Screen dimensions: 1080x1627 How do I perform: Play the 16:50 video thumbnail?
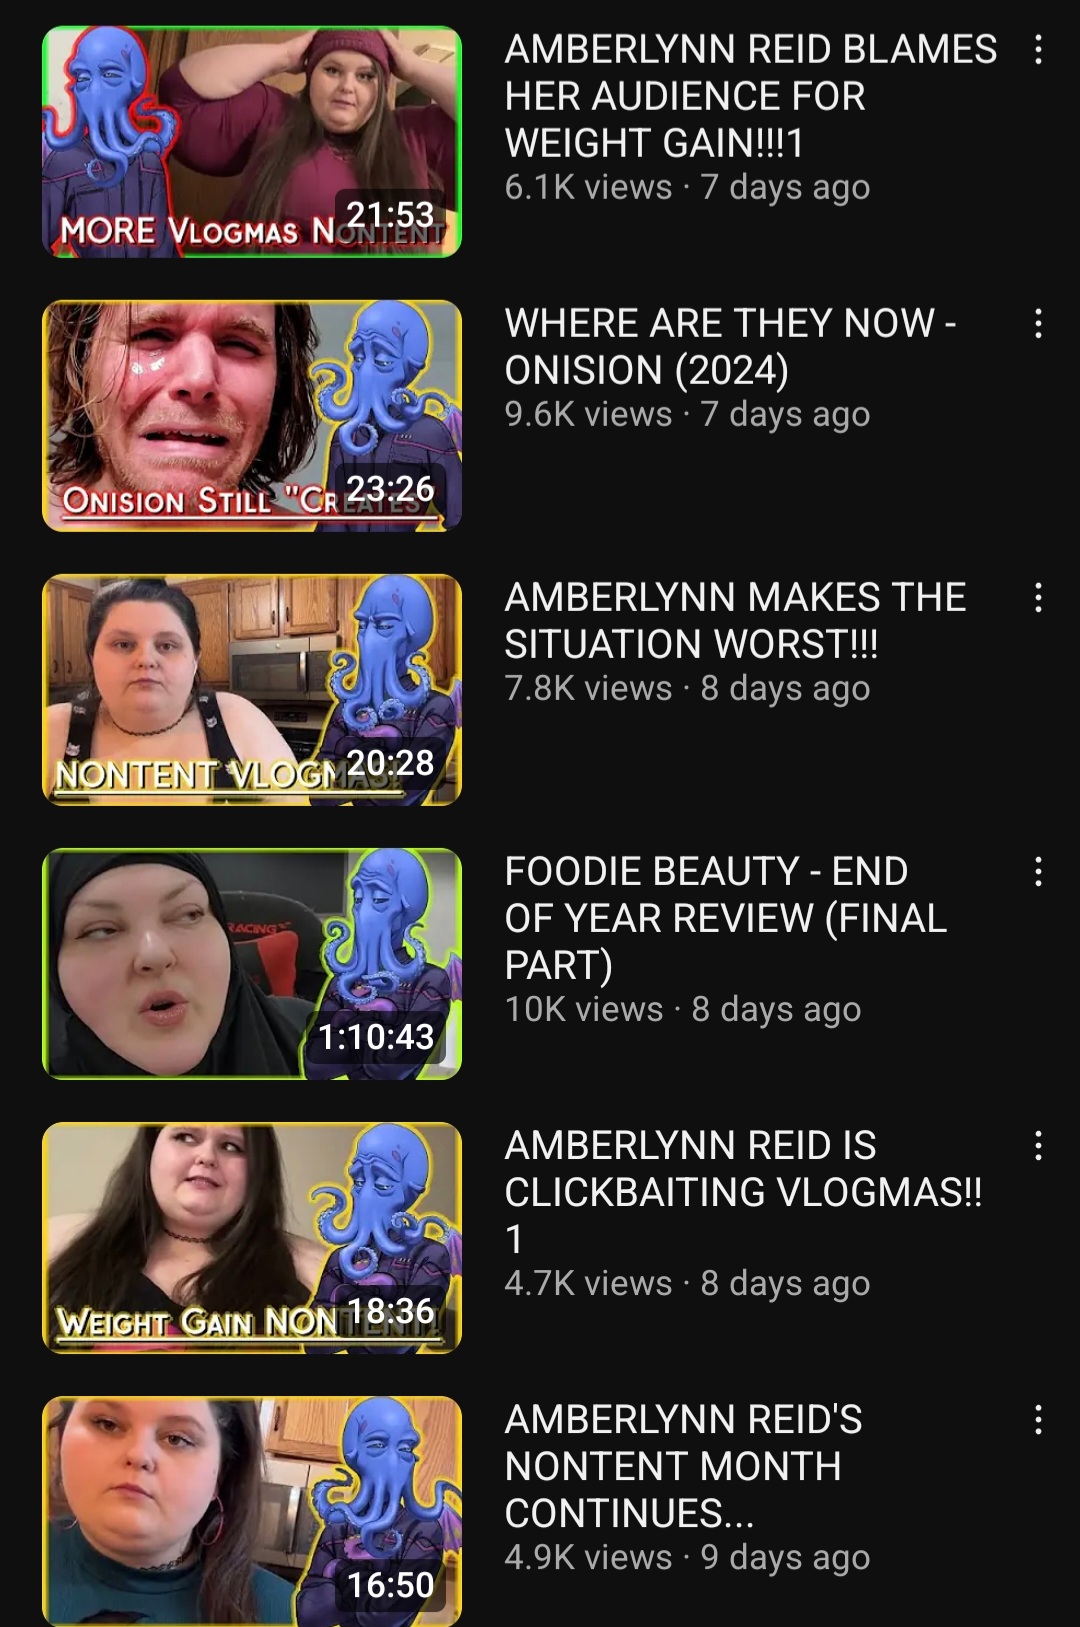click(x=252, y=1511)
